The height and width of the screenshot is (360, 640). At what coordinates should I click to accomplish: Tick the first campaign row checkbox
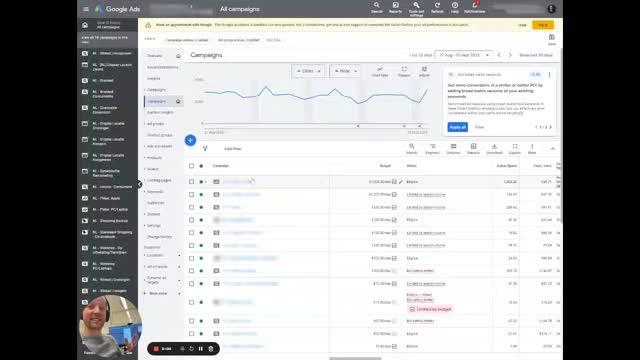[191, 182]
